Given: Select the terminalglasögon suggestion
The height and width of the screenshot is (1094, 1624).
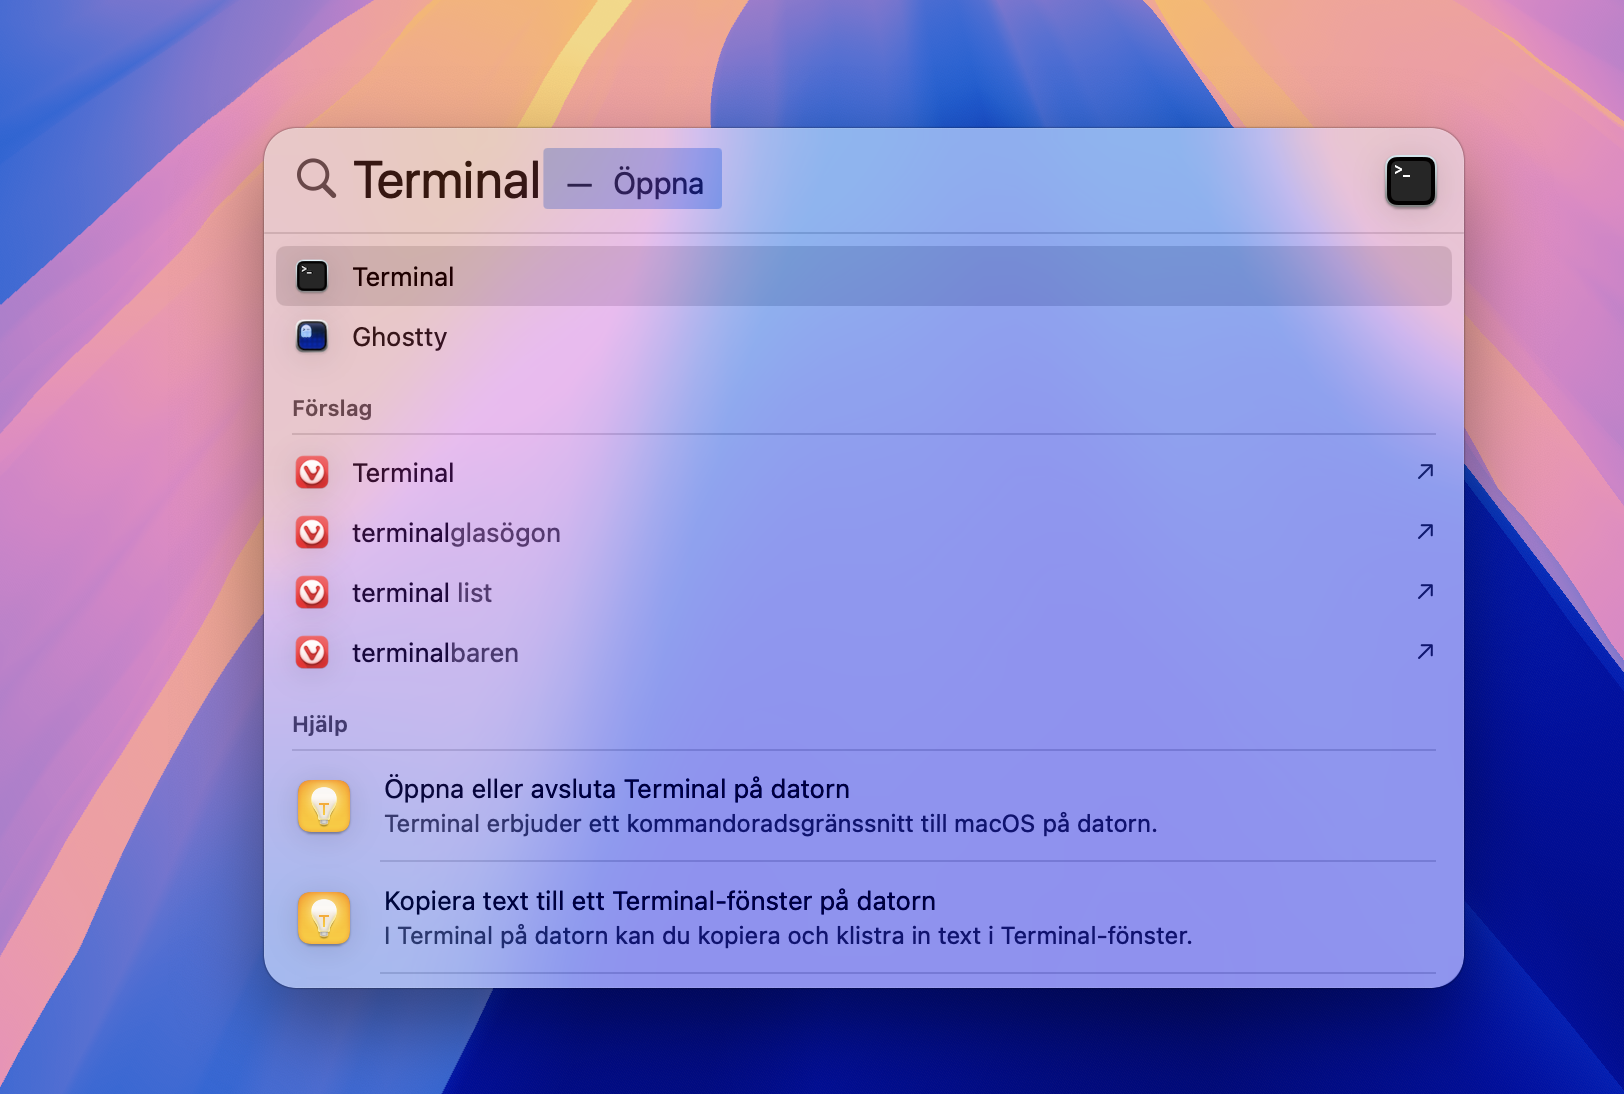Looking at the screenshot, I should pyautogui.click(x=864, y=532).
